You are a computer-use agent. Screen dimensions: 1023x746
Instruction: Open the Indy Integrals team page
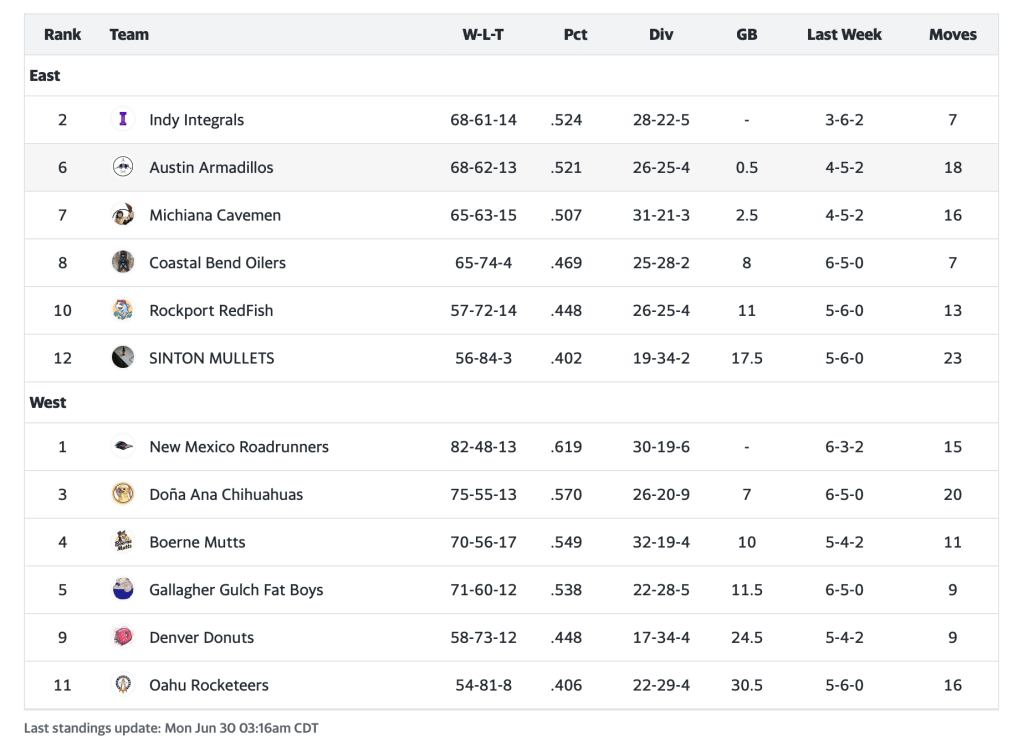point(196,120)
